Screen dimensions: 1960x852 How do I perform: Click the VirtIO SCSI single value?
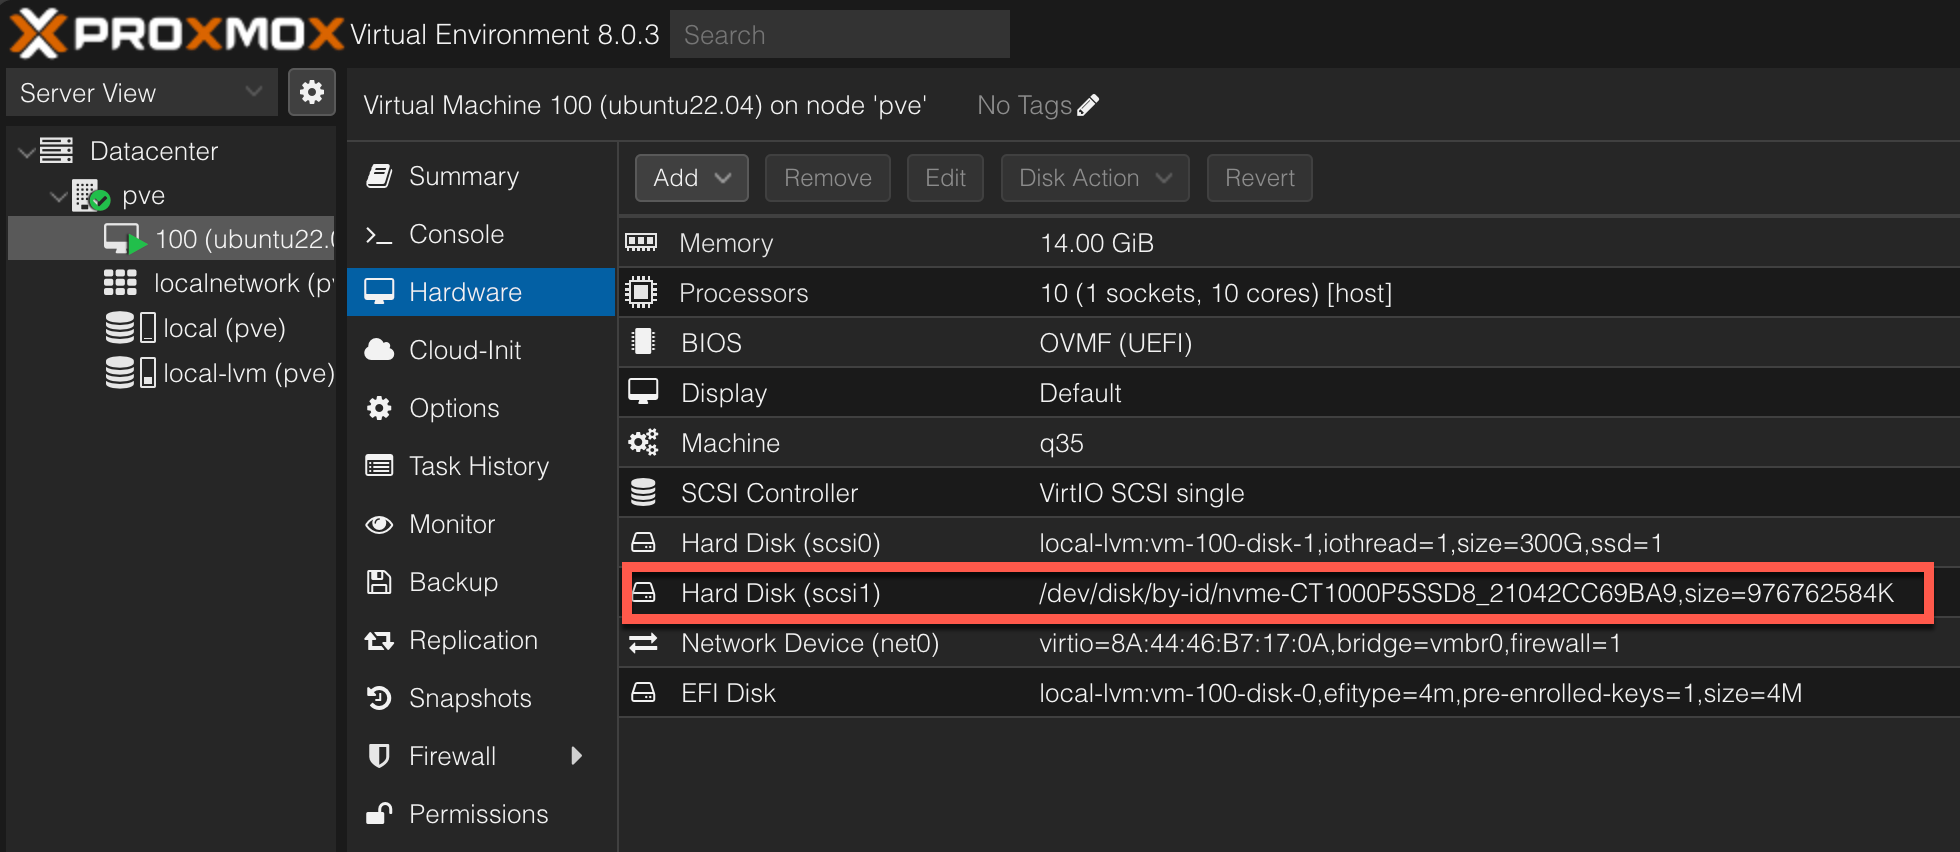tap(1142, 493)
